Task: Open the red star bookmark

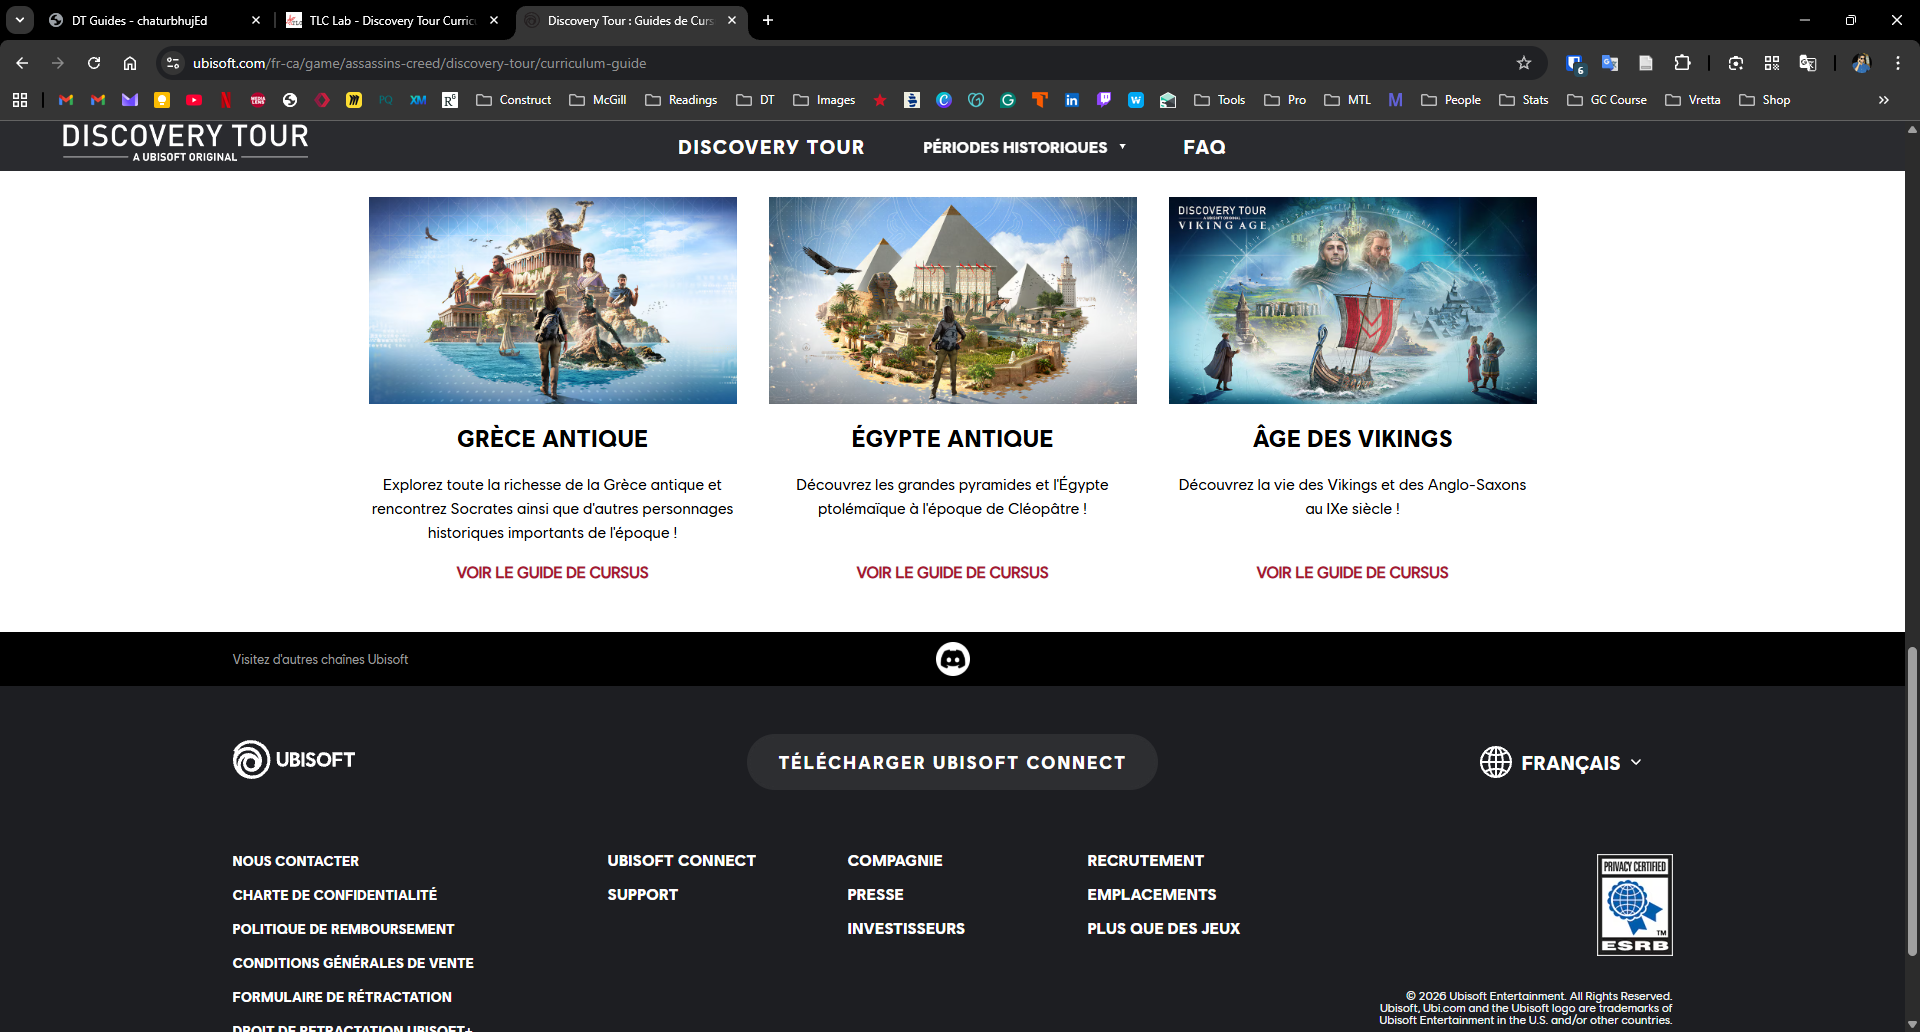Action: coord(880,100)
